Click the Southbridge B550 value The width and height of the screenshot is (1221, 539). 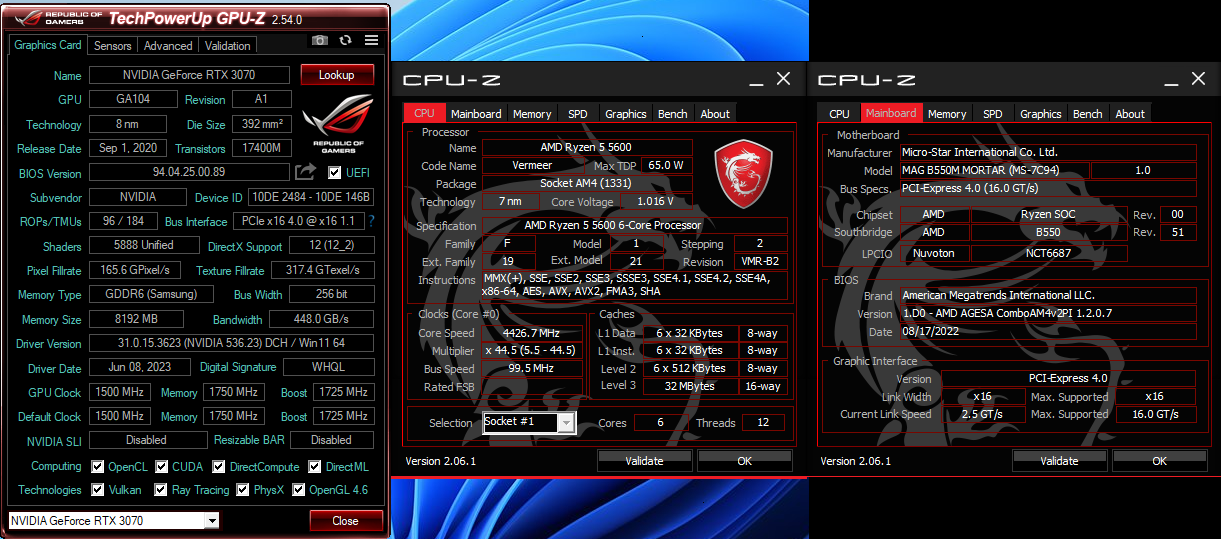tap(1049, 232)
